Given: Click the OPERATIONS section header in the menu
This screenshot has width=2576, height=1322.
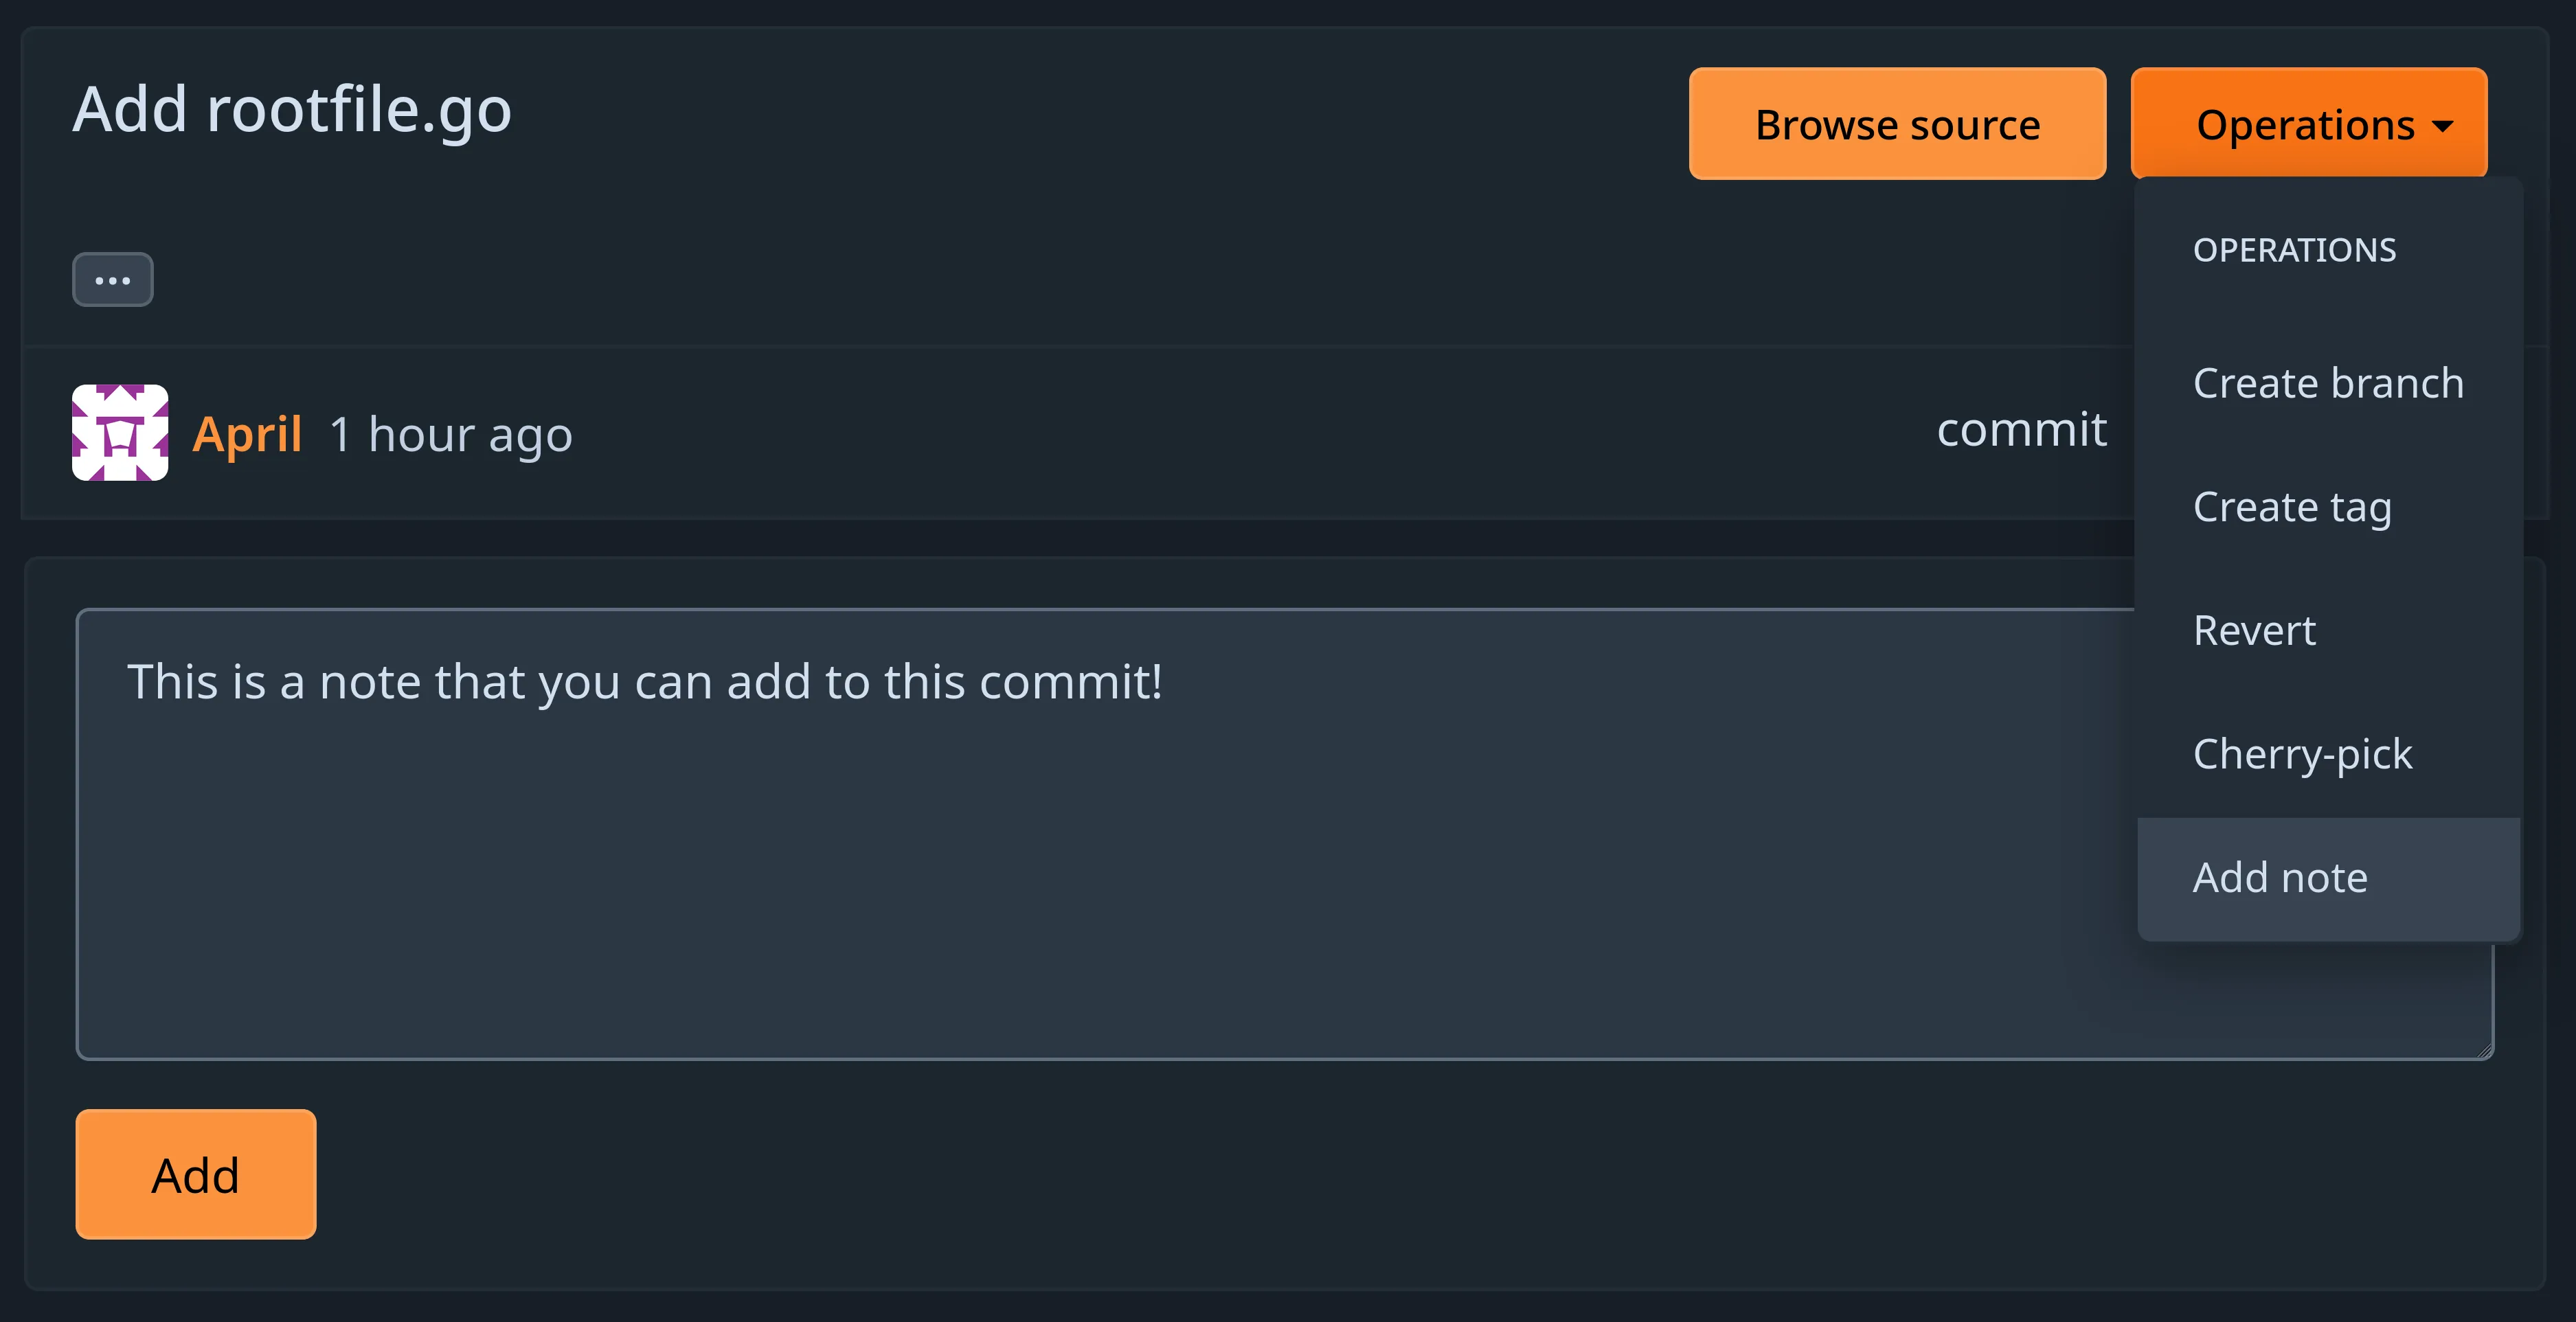Looking at the screenshot, I should pyautogui.click(x=2294, y=249).
